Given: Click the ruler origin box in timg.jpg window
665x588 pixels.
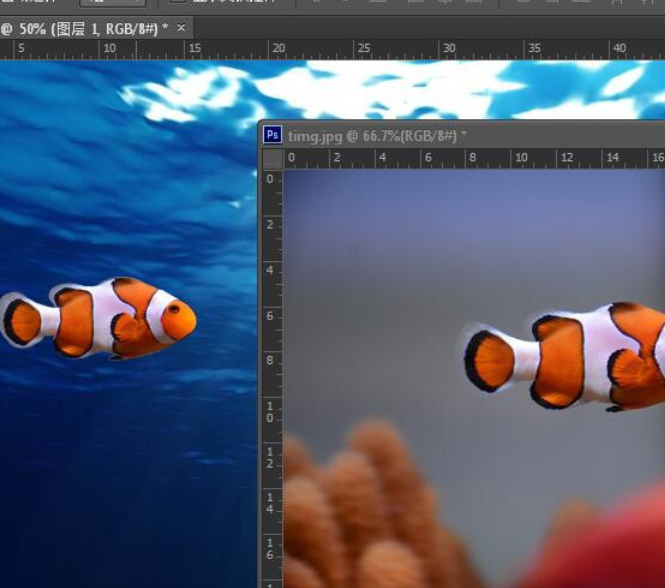Looking at the screenshot, I should pos(273,159).
